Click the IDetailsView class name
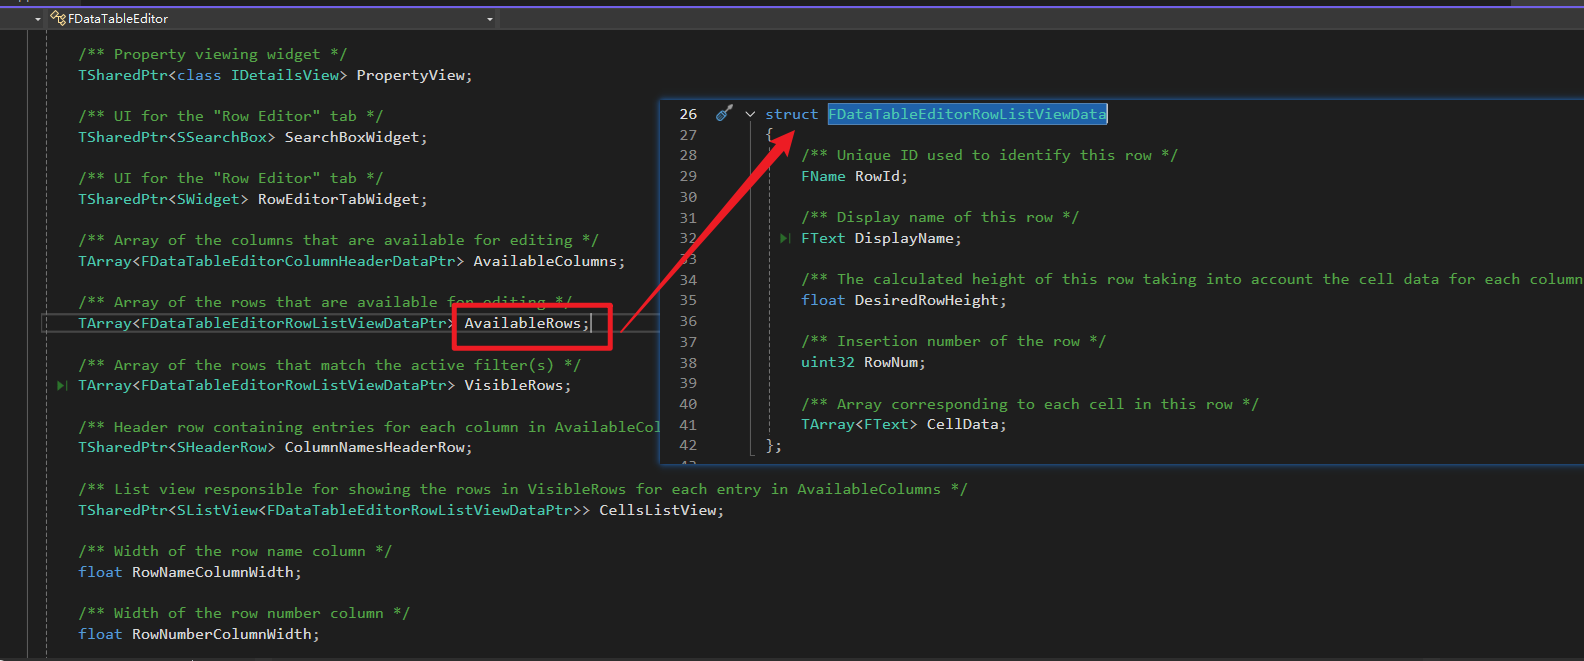Viewport: 1584px width, 661px height. tap(285, 75)
